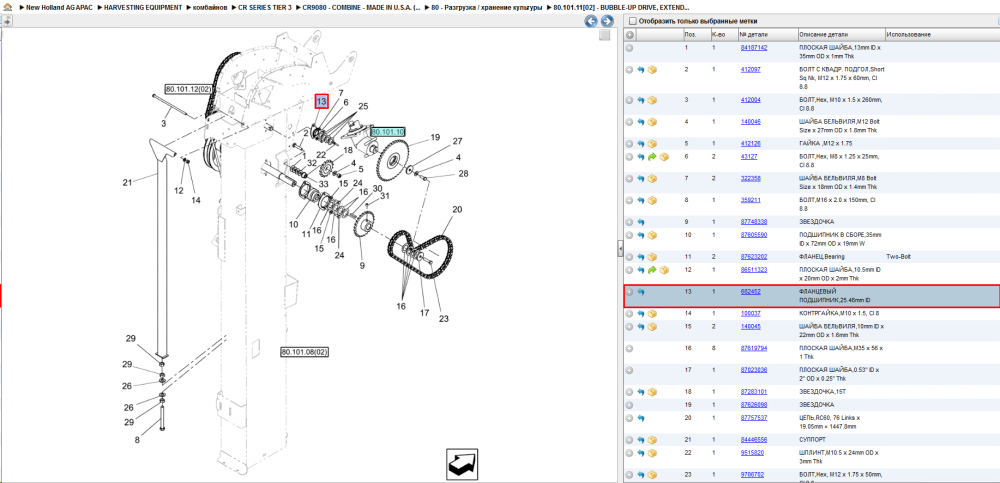Go to home via house icon

point(6,7)
